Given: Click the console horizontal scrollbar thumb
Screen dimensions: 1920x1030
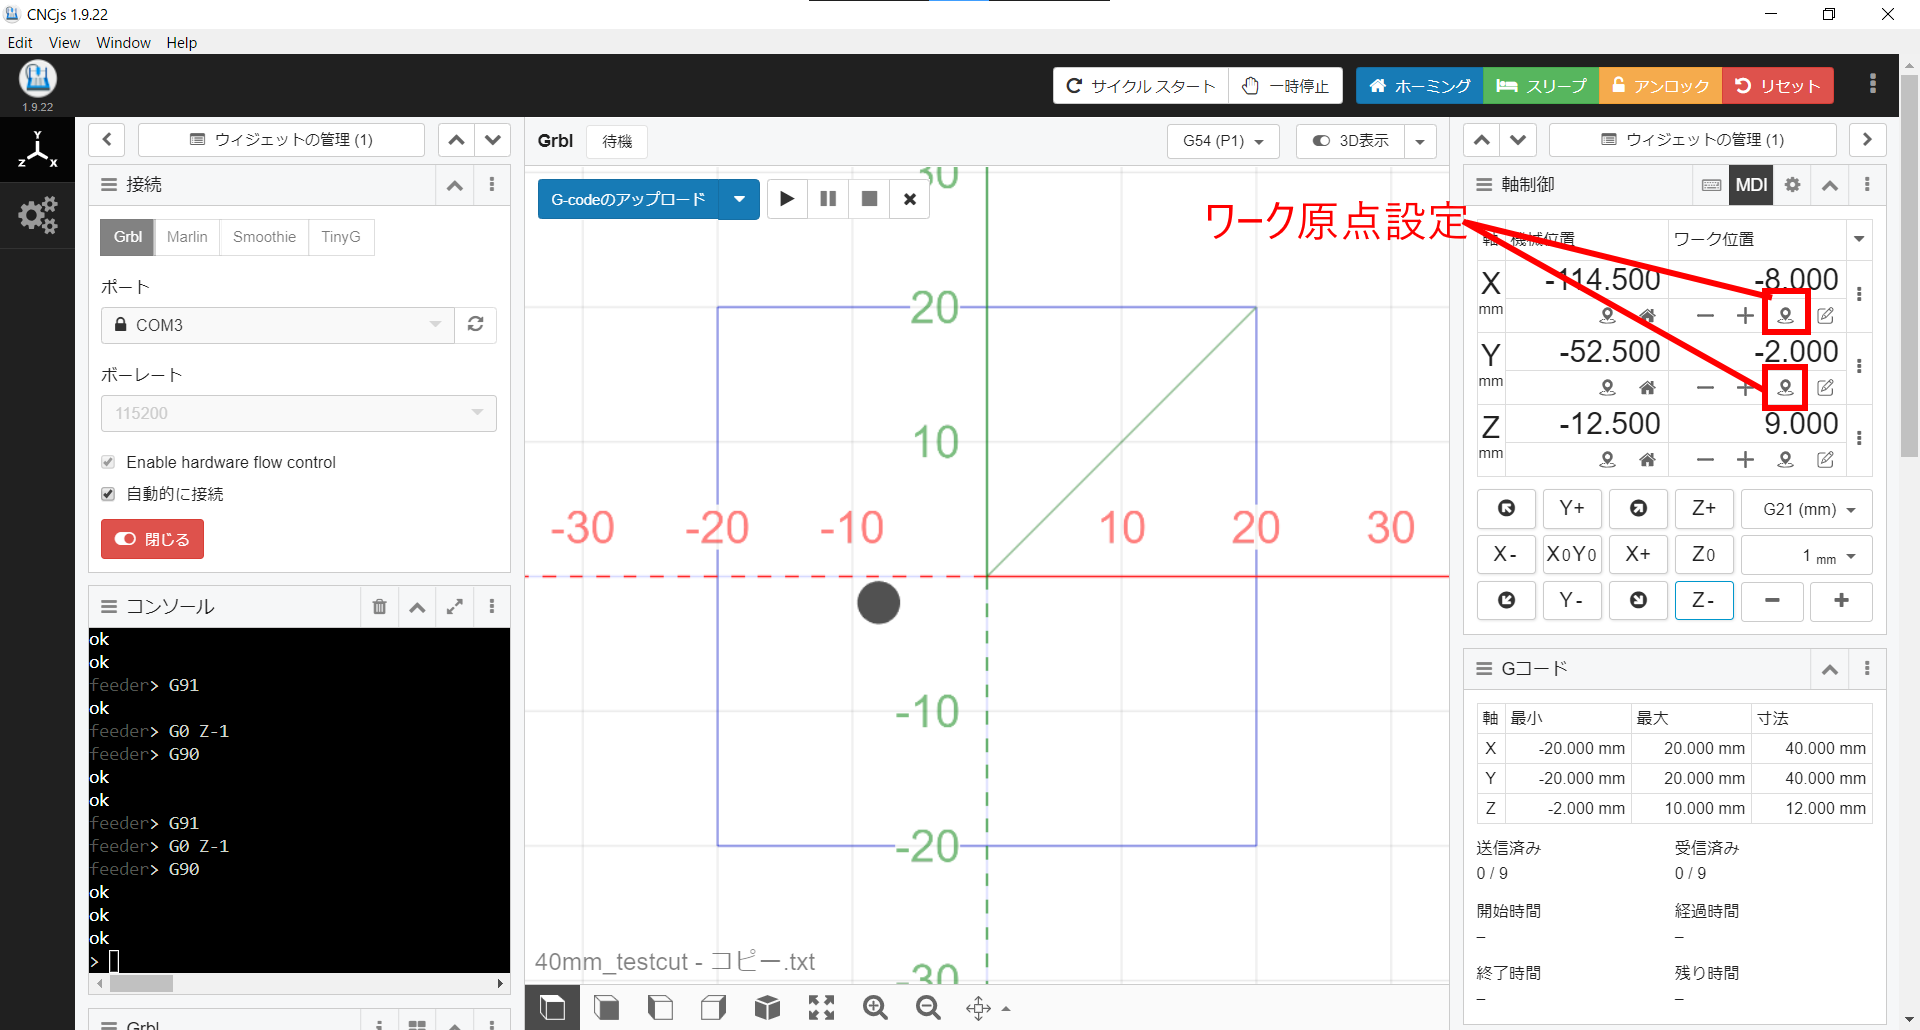Looking at the screenshot, I should pyautogui.click(x=141, y=983).
